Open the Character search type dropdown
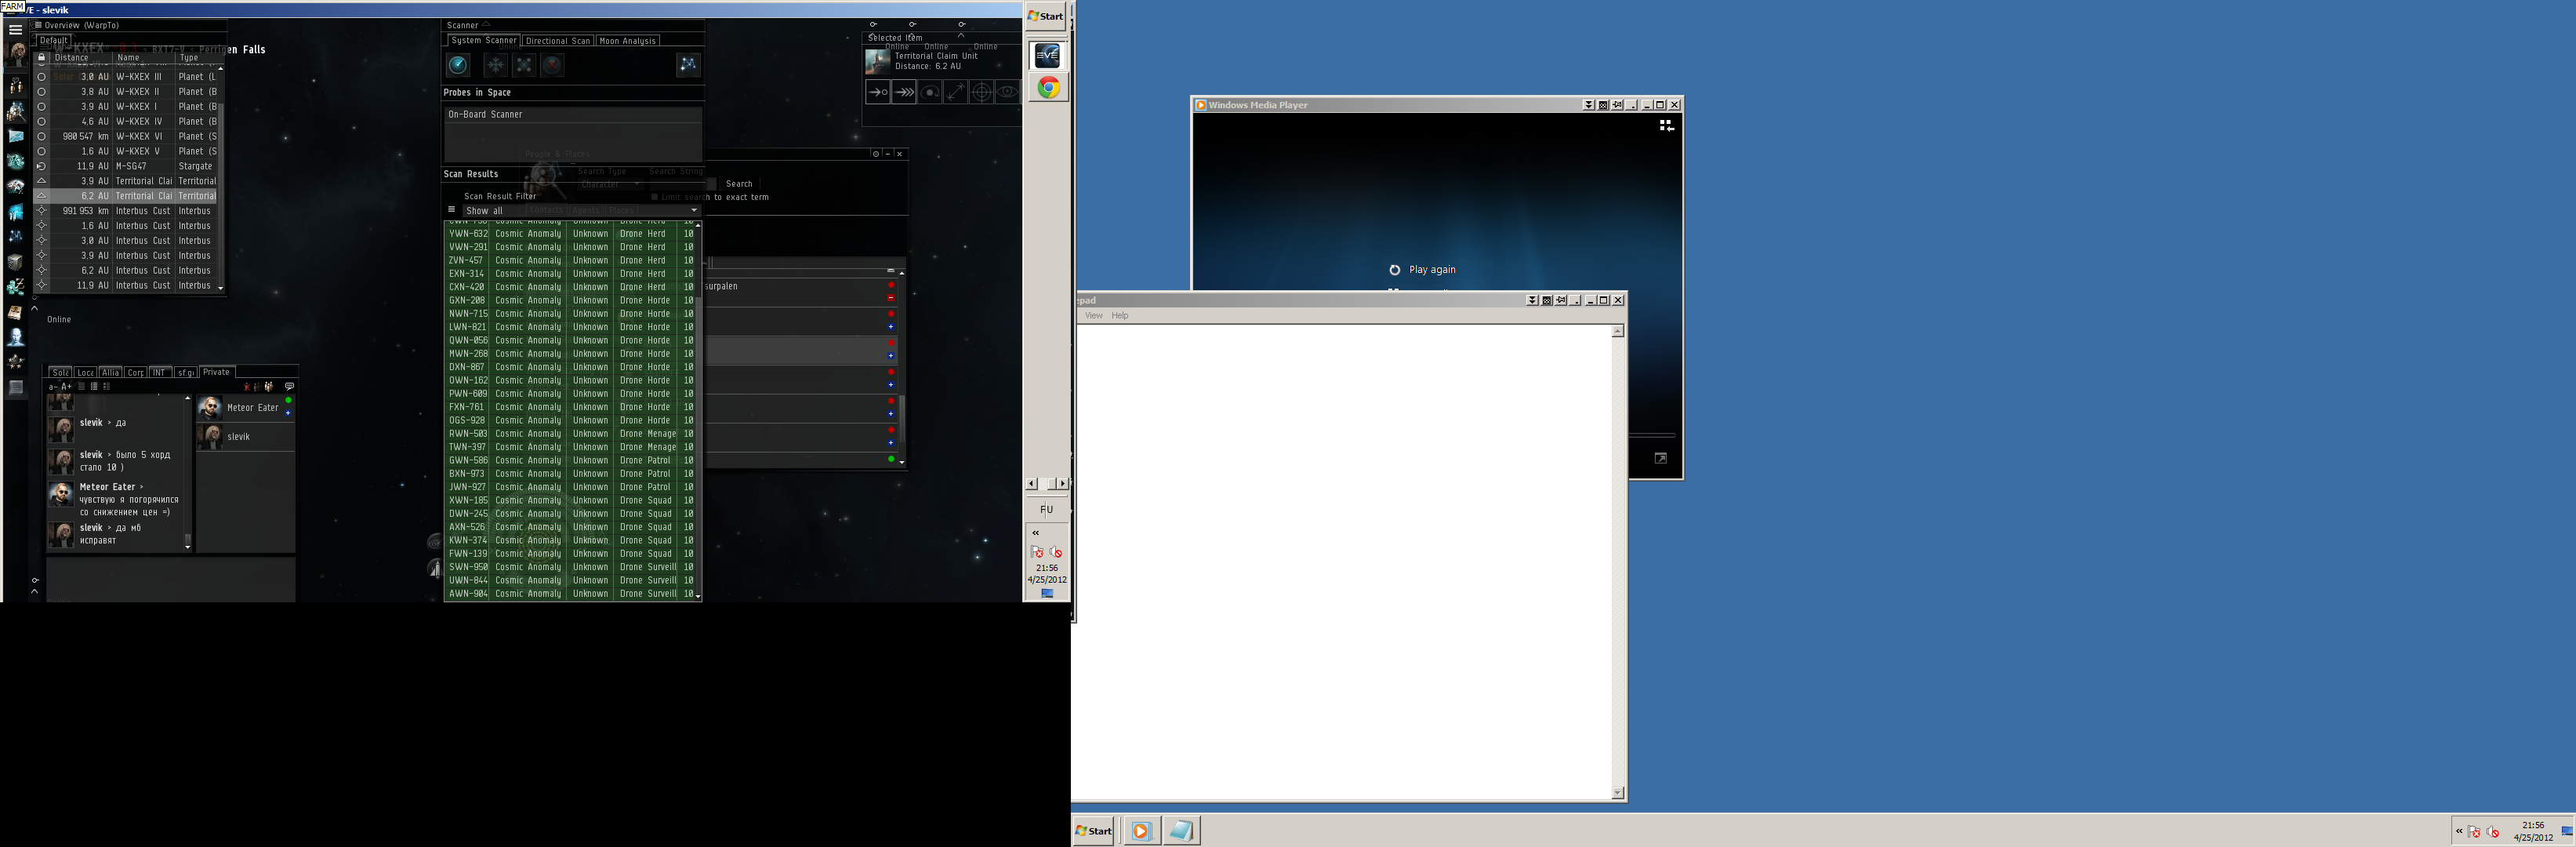The width and height of the screenshot is (2576, 847). click(610, 185)
